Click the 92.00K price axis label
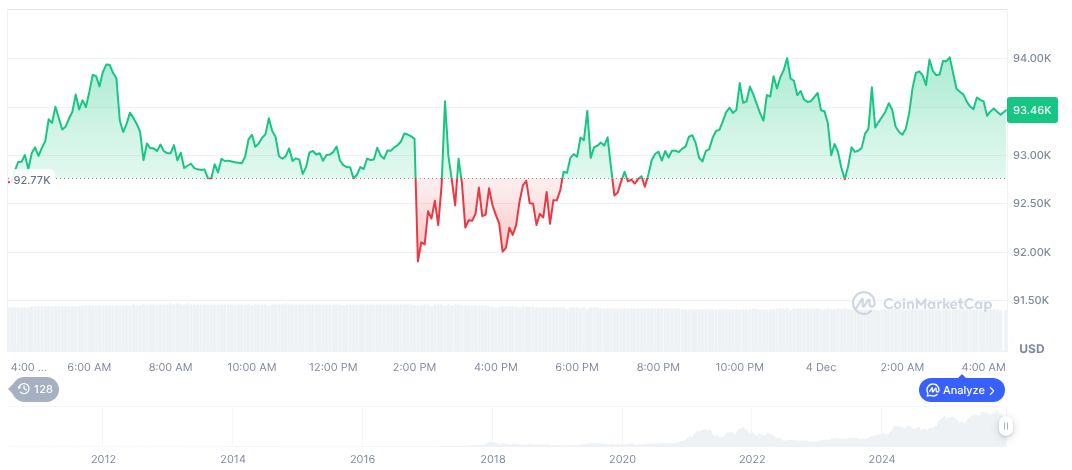This screenshot has width=1072, height=470. (x=1032, y=252)
